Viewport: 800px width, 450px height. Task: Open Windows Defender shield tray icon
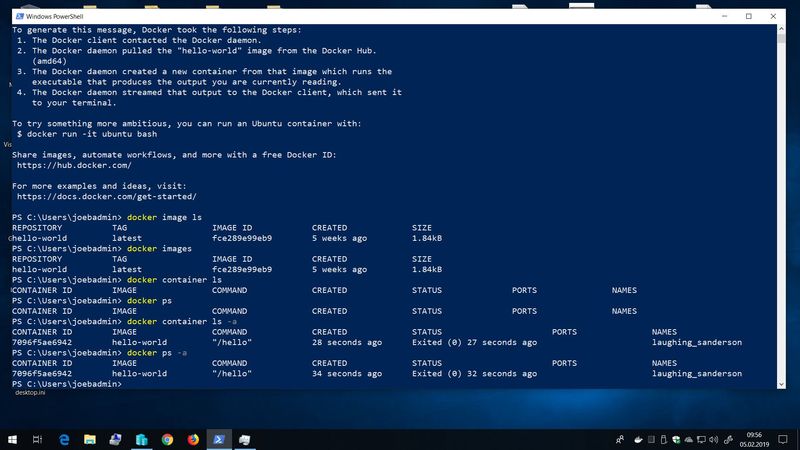676,439
